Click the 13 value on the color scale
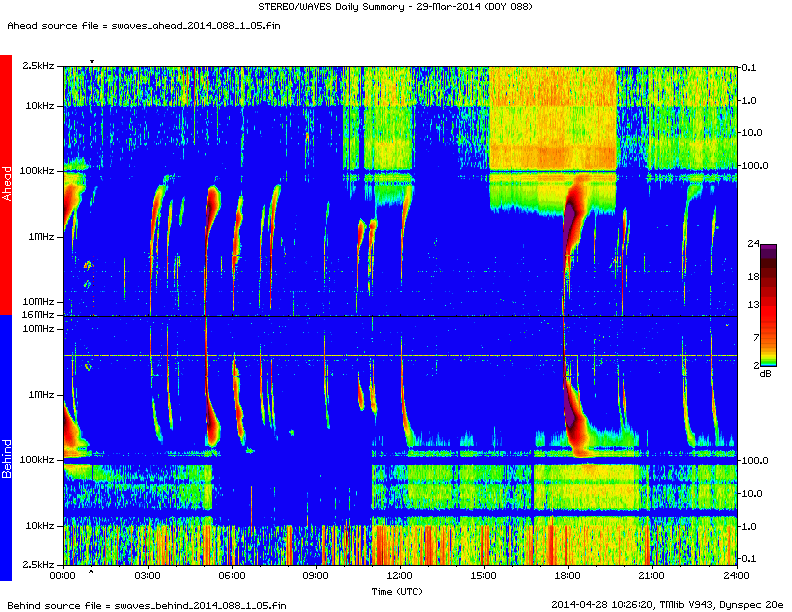Screen dimensions: 792x612 753,304
